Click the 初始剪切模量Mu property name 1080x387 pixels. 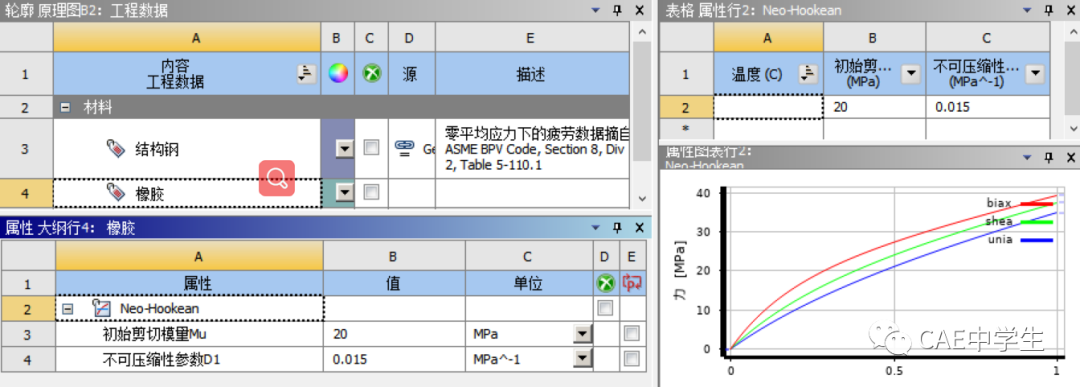(x=154, y=334)
